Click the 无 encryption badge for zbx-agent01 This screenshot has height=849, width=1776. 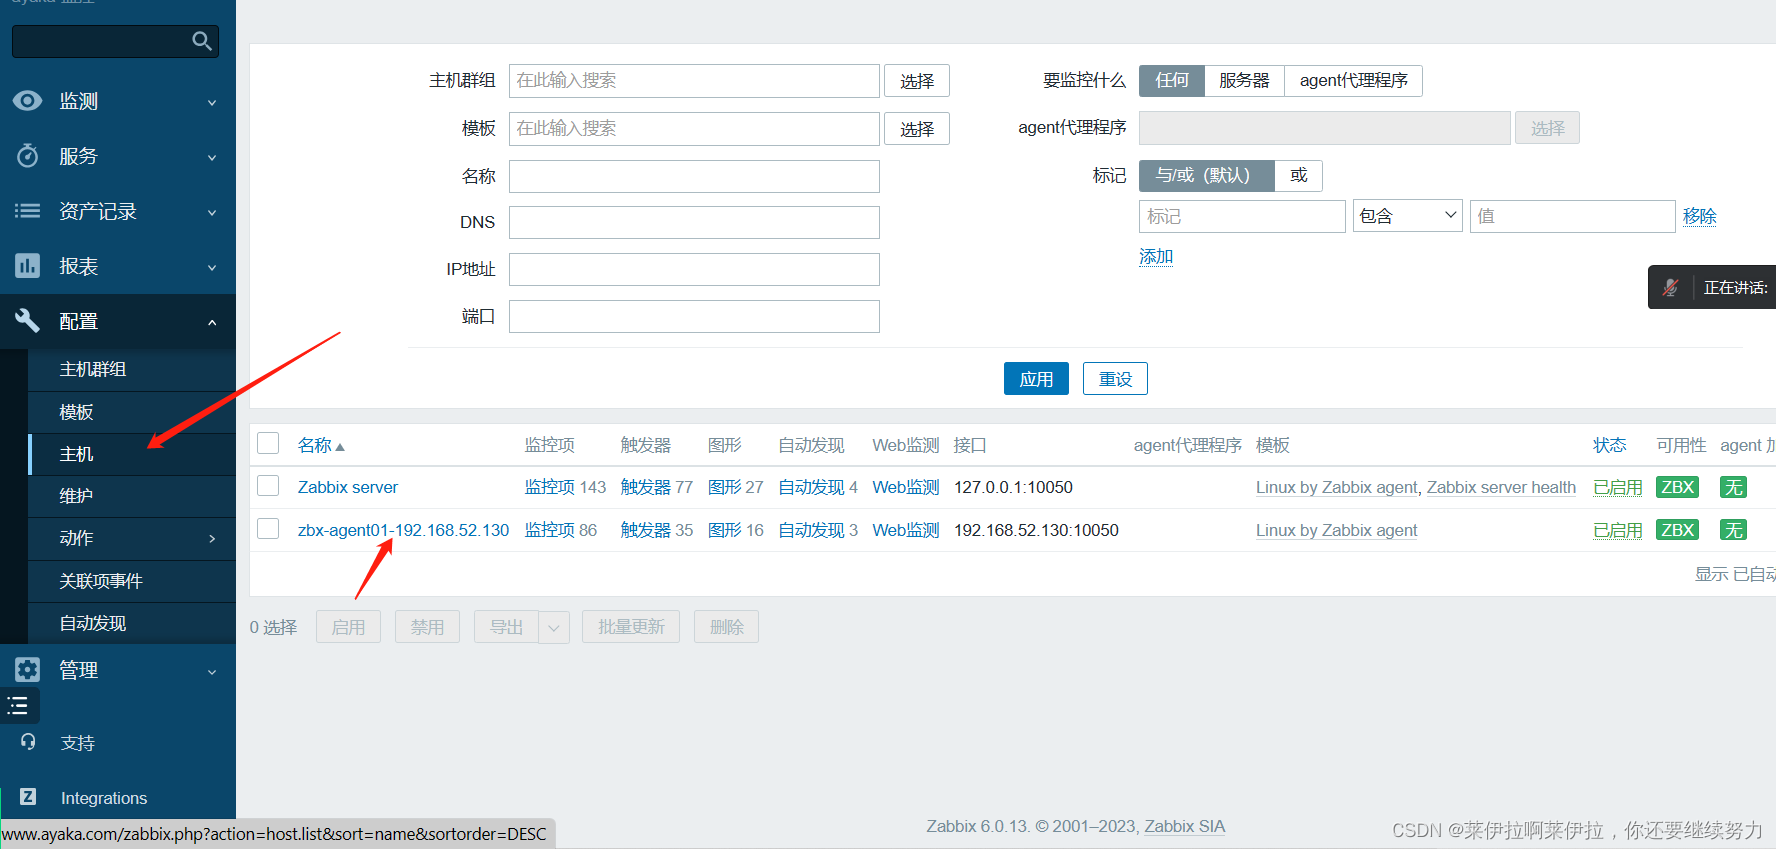click(x=1733, y=530)
